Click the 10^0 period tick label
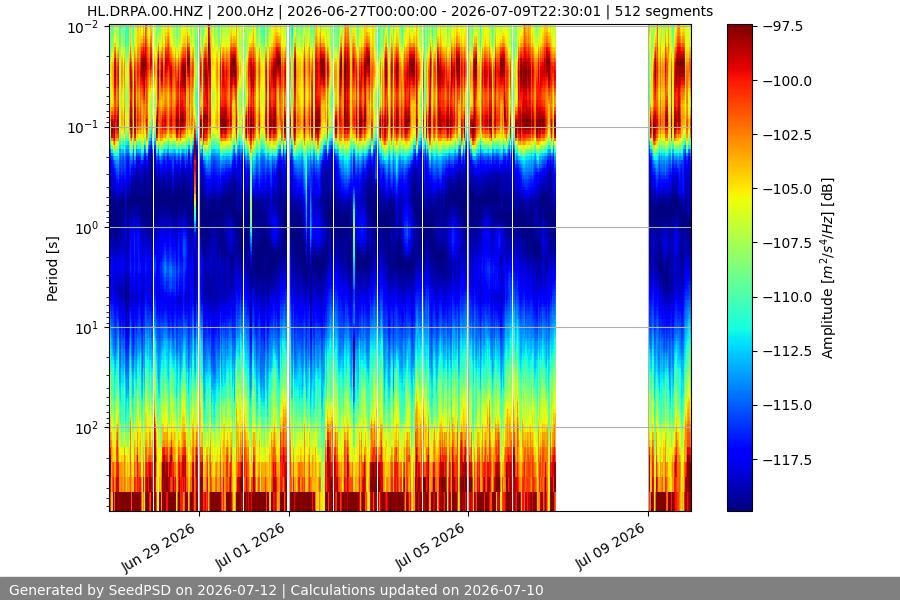The height and width of the screenshot is (600, 900). [x=86, y=227]
